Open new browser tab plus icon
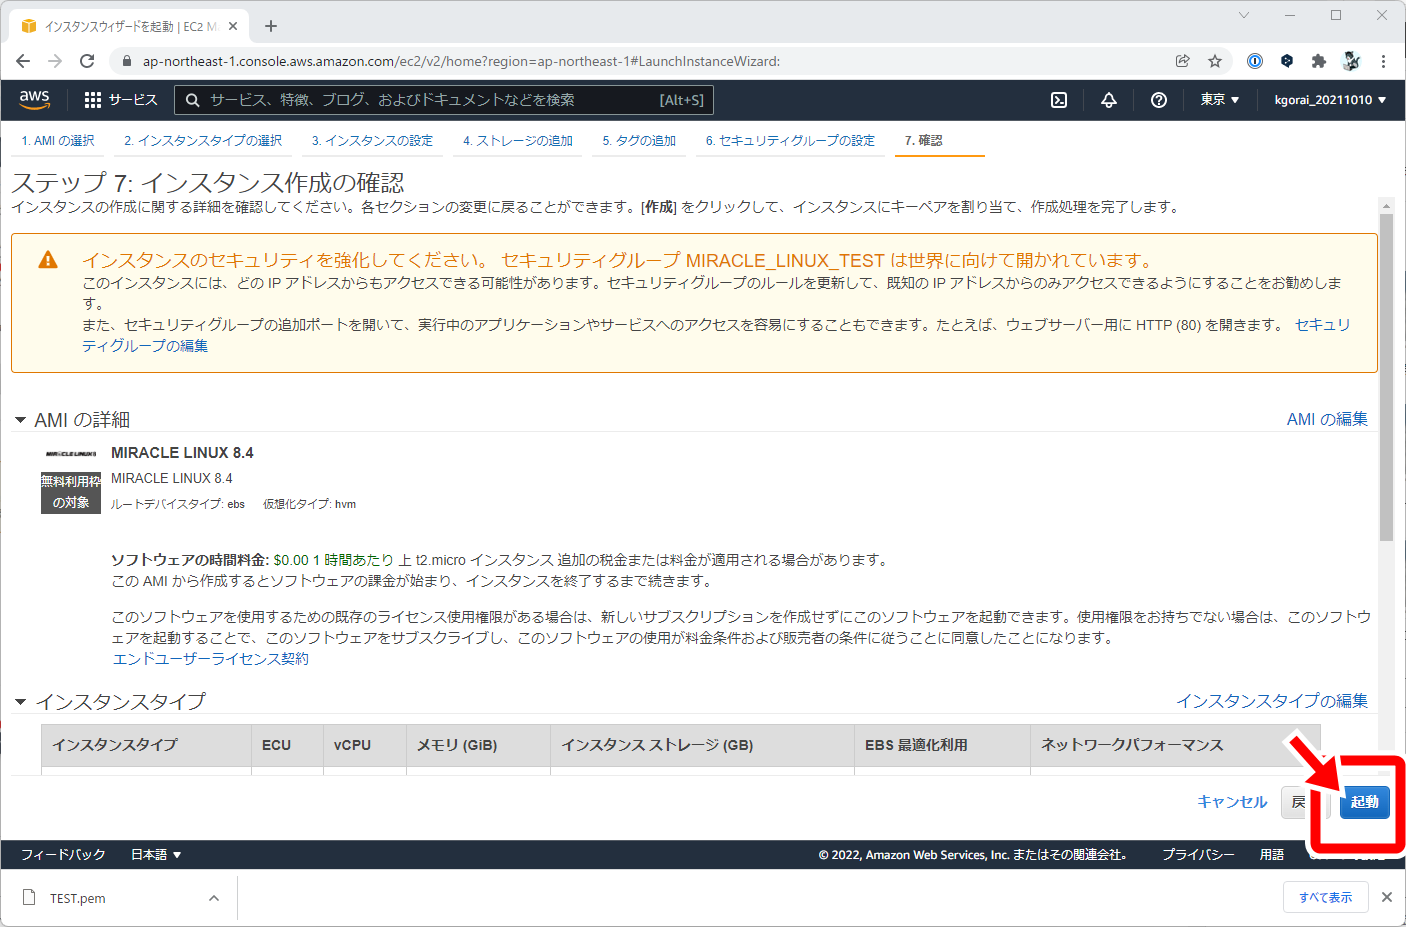The image size is (1406, 927). (x=271, y=26)
